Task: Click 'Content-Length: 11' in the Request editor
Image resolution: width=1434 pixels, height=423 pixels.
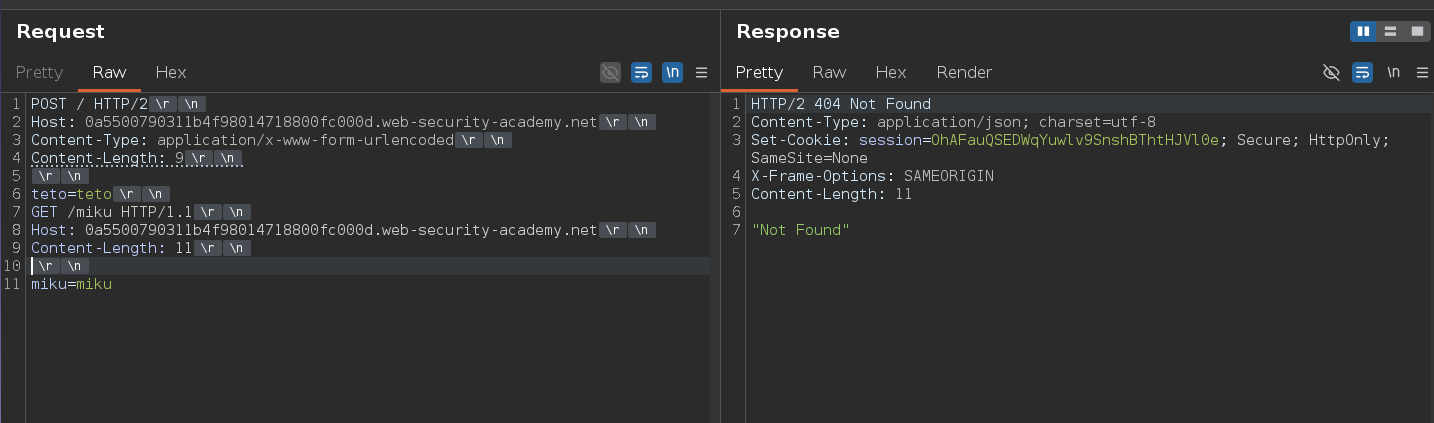Action: (x=111, y=248)
